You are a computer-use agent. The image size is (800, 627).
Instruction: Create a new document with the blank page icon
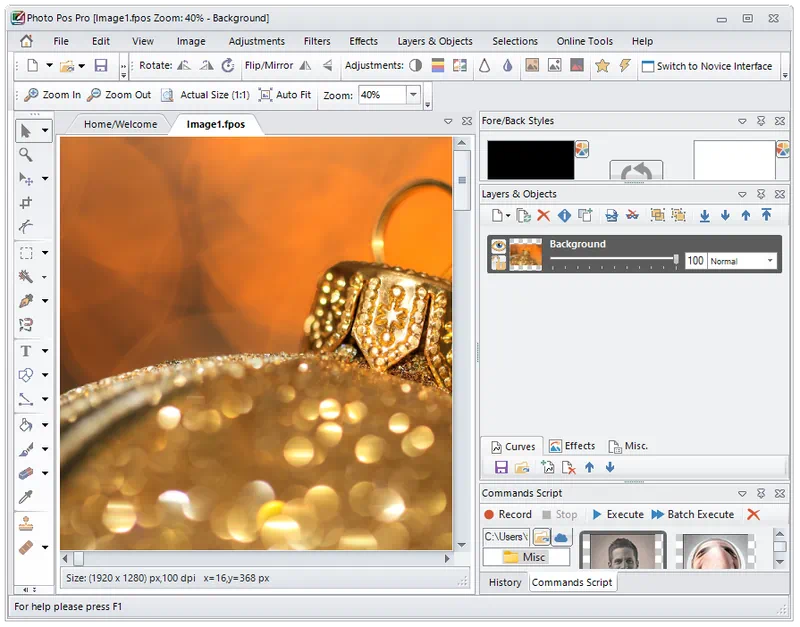coord(33,66)
